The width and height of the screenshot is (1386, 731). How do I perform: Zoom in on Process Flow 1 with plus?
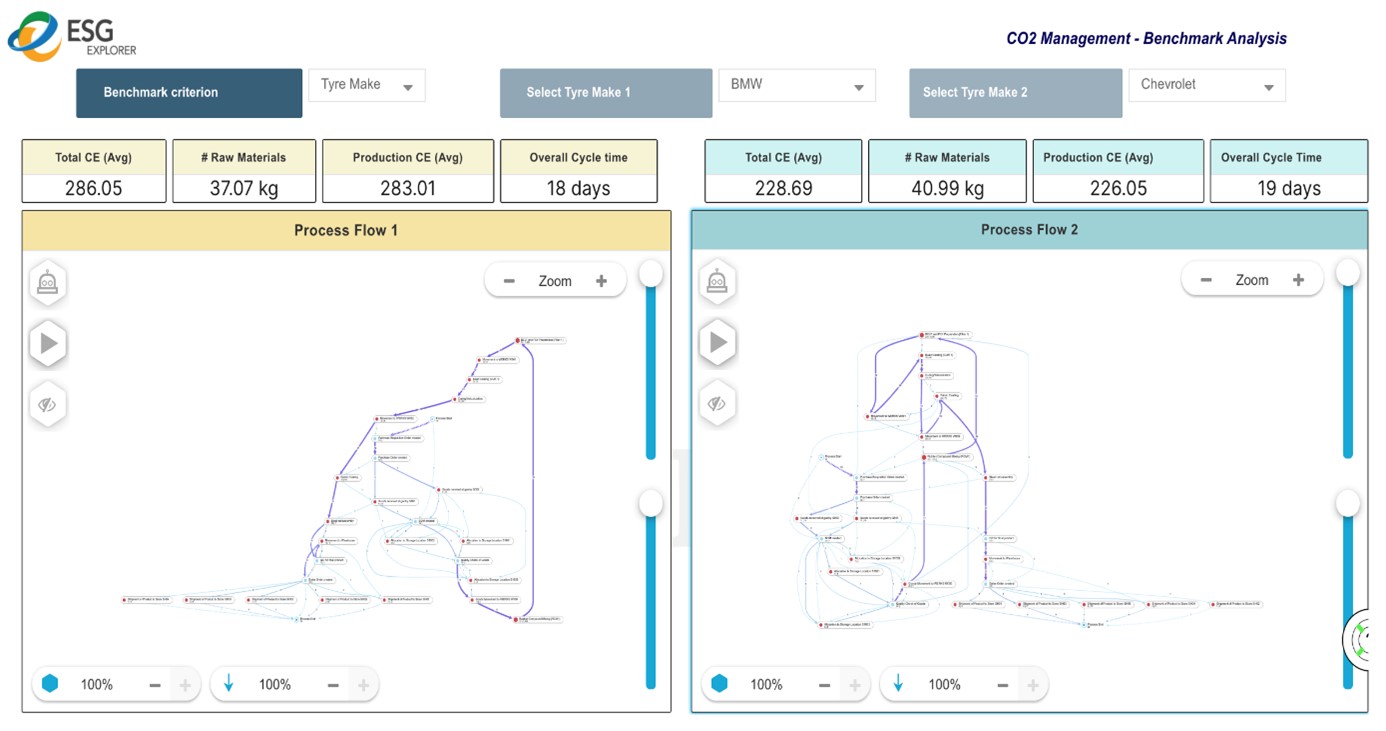[601, 281]
